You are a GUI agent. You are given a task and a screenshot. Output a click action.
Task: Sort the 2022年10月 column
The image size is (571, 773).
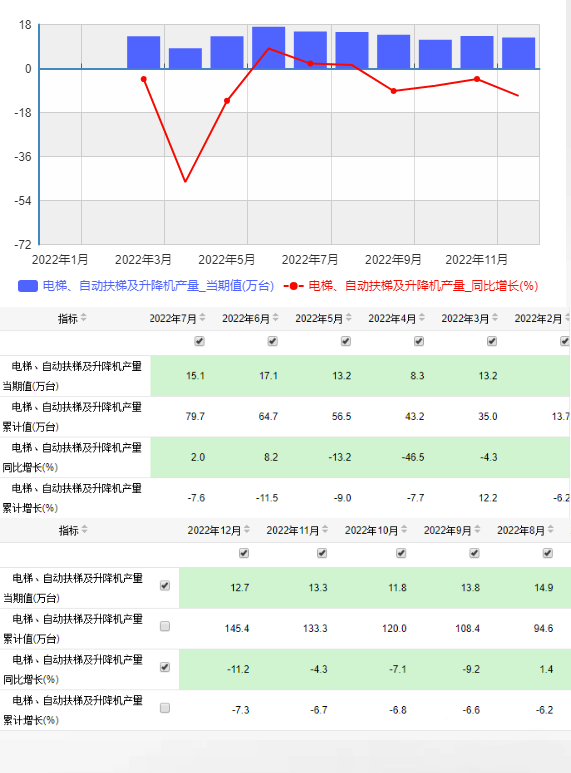click(x=404, y=529)
